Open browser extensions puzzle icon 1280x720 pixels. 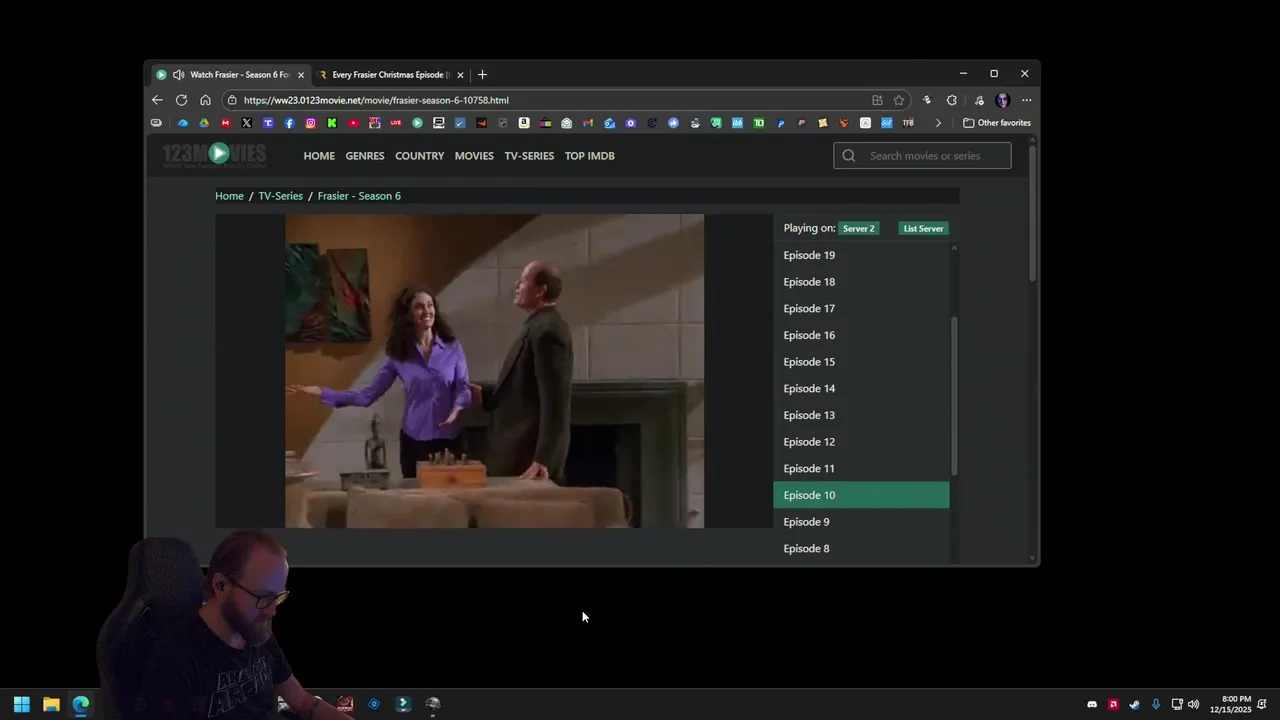pos(951,100)
